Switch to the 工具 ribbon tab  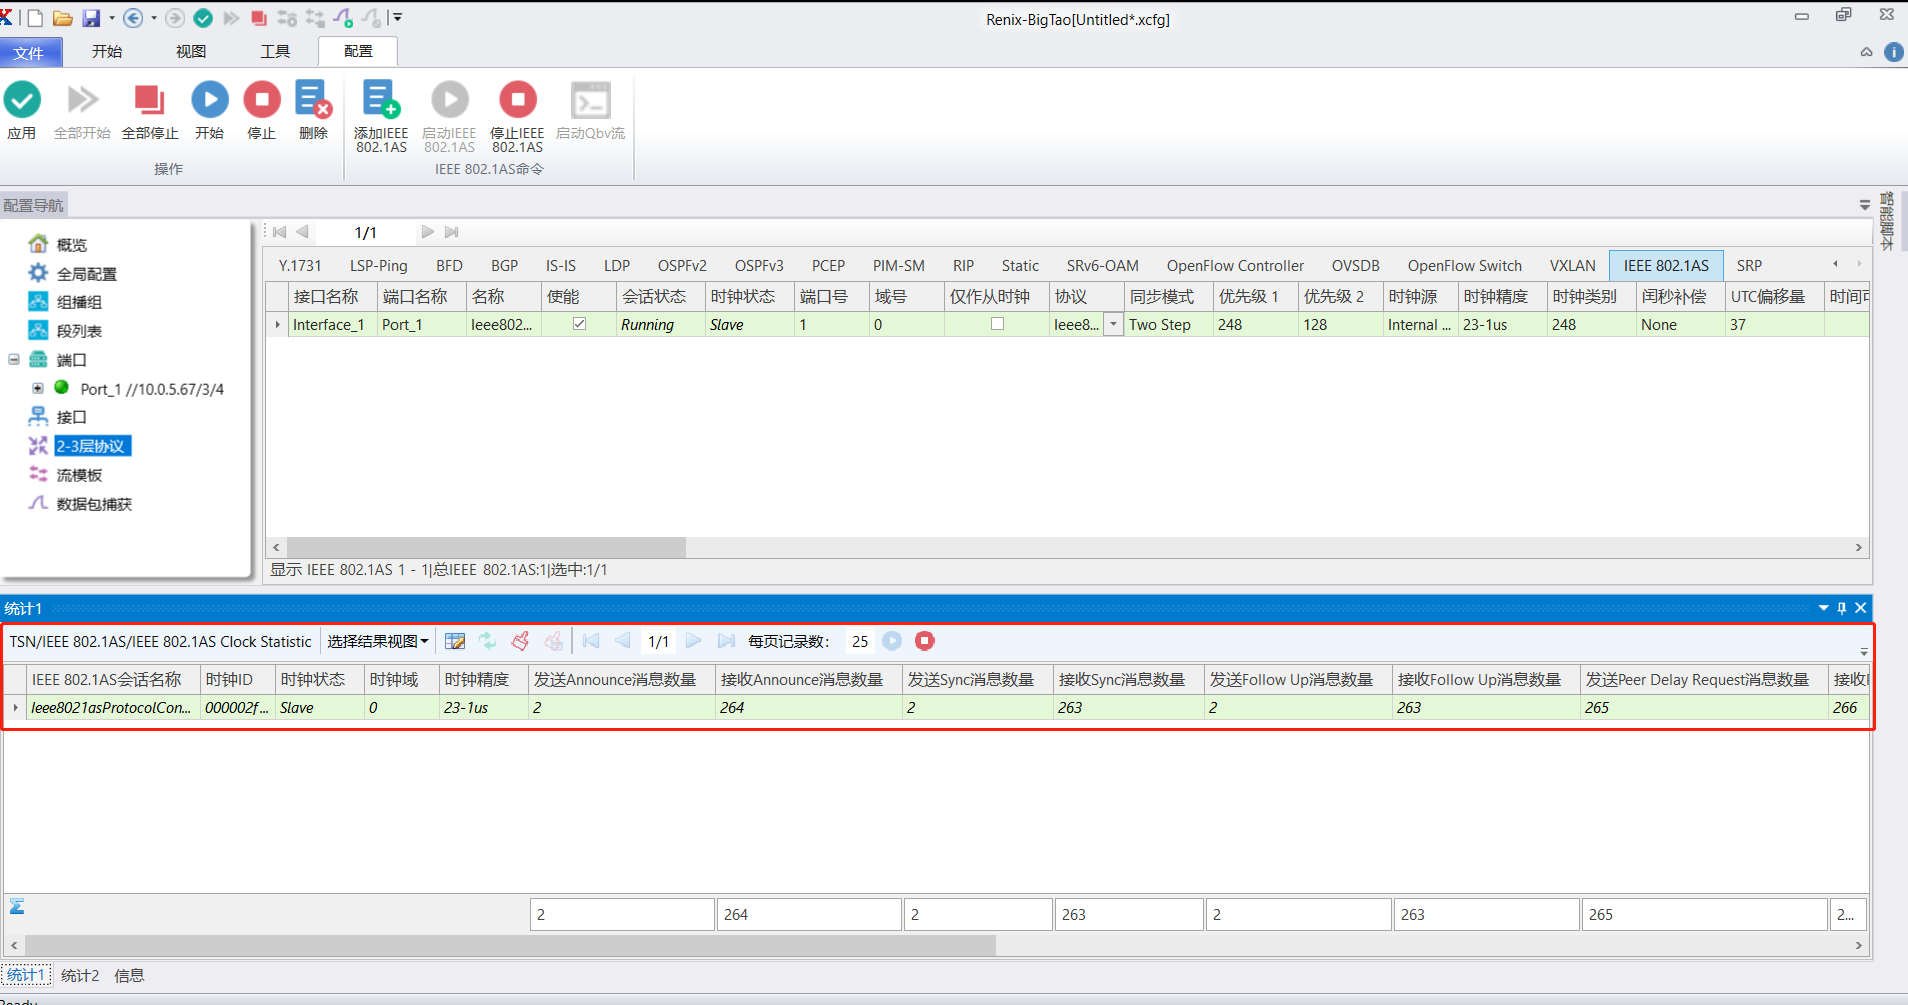tap(275, 51)
